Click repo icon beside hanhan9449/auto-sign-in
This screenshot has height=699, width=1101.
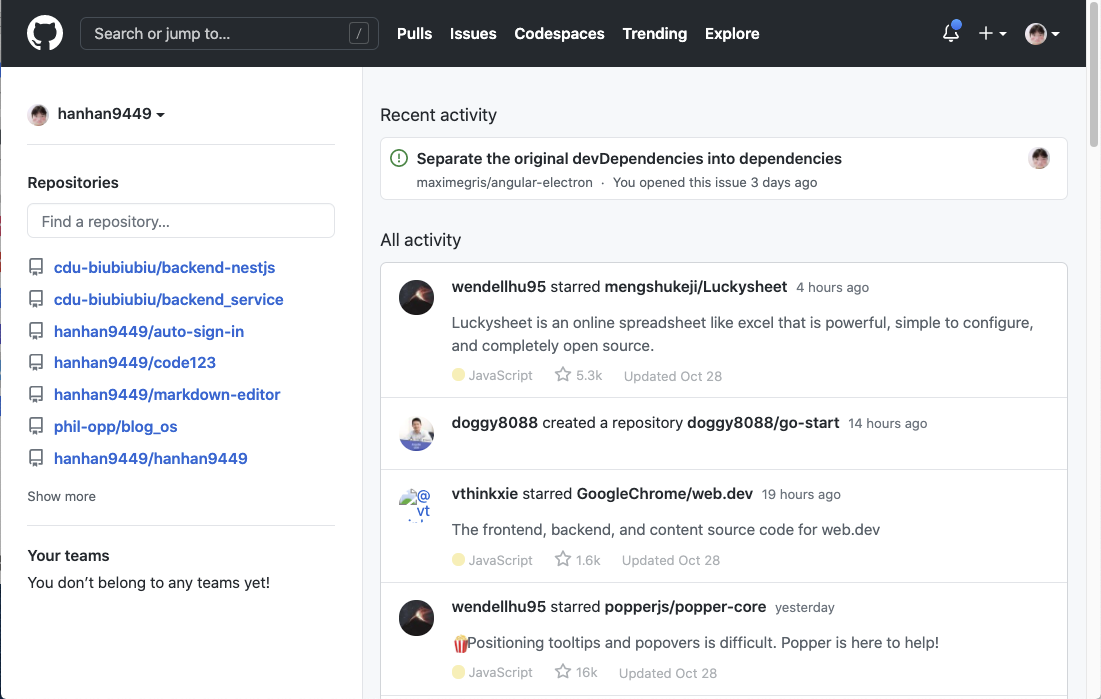[x=36, y=331]
